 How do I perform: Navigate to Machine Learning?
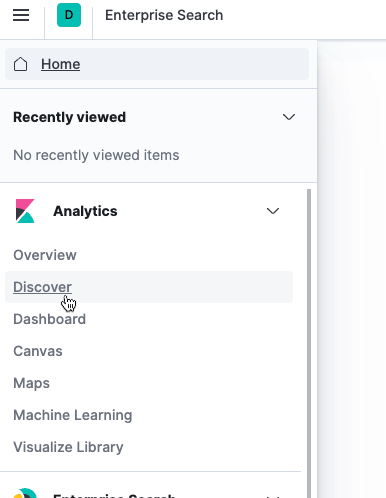tap(73, 415)
